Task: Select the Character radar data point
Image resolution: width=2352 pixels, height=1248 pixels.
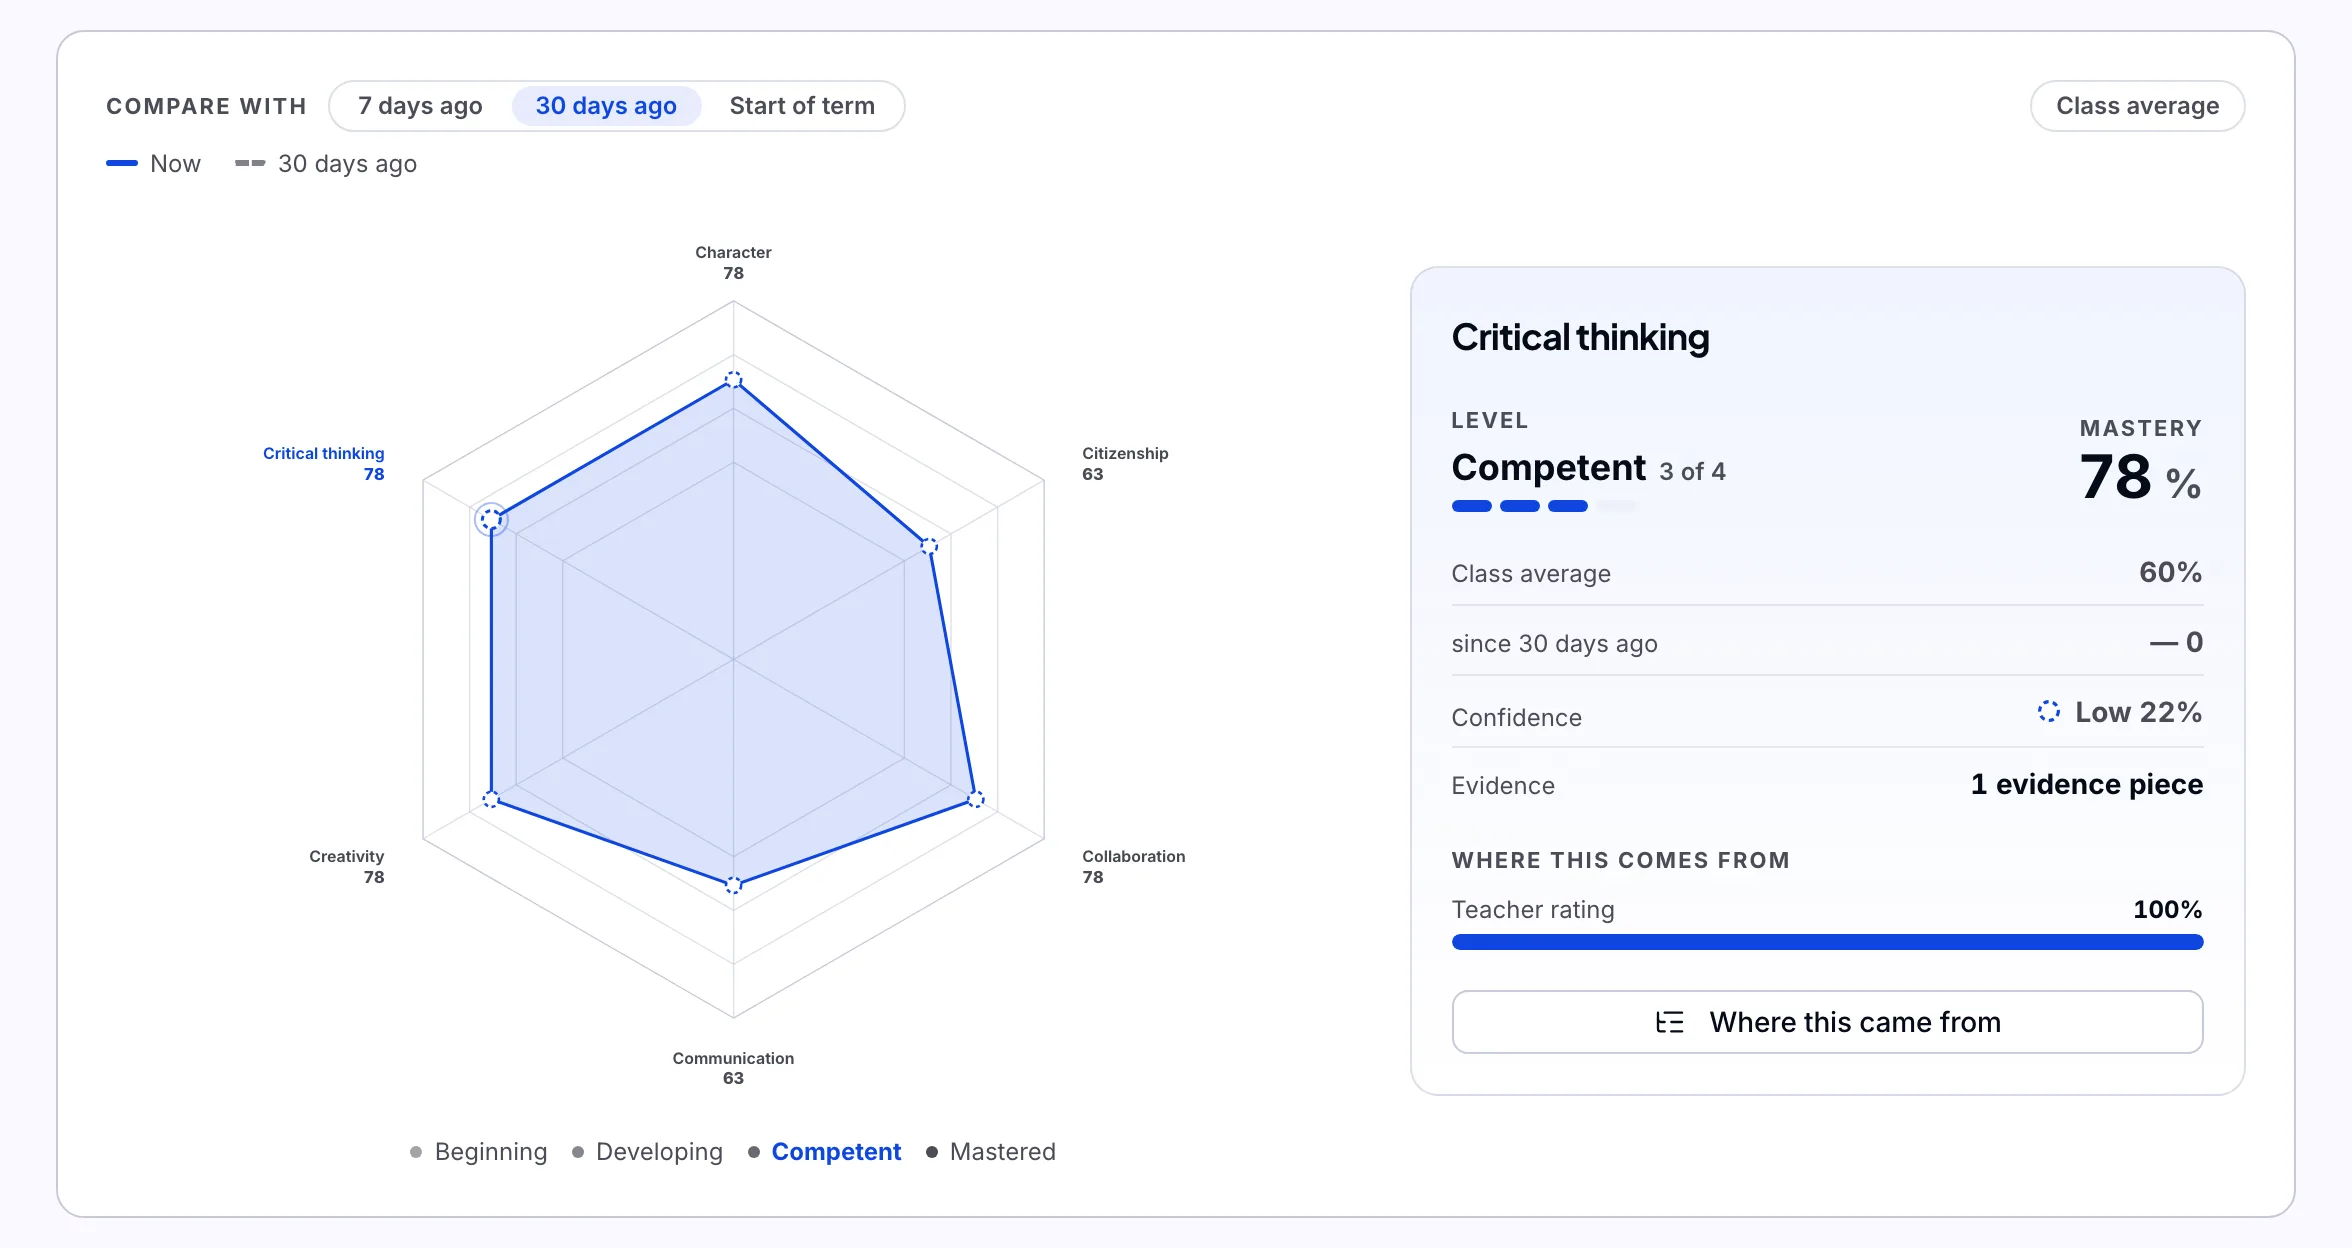Action: (733, 380)
